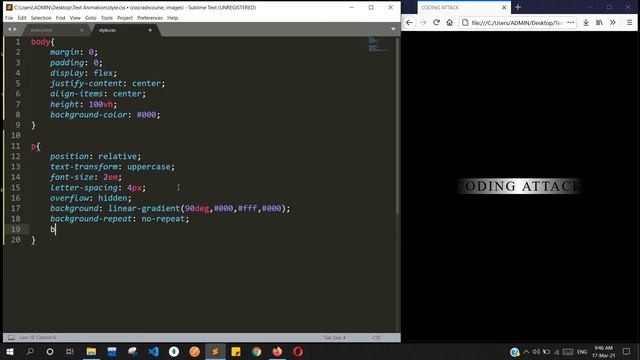Expand Firefox toolbar overflow chevron
The image size is (640, 360).
click(613, 23)
